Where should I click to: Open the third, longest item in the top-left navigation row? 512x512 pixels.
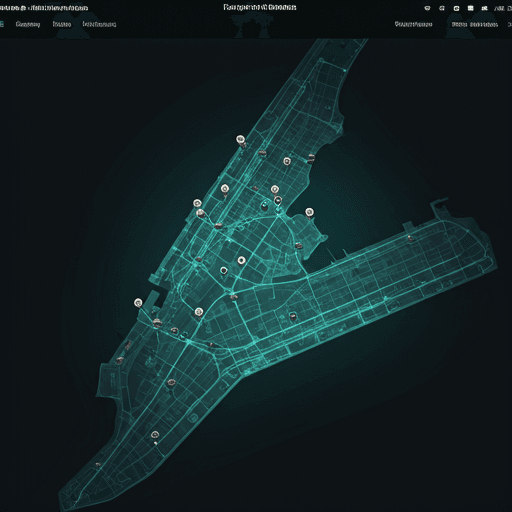(x=99, y=24)
